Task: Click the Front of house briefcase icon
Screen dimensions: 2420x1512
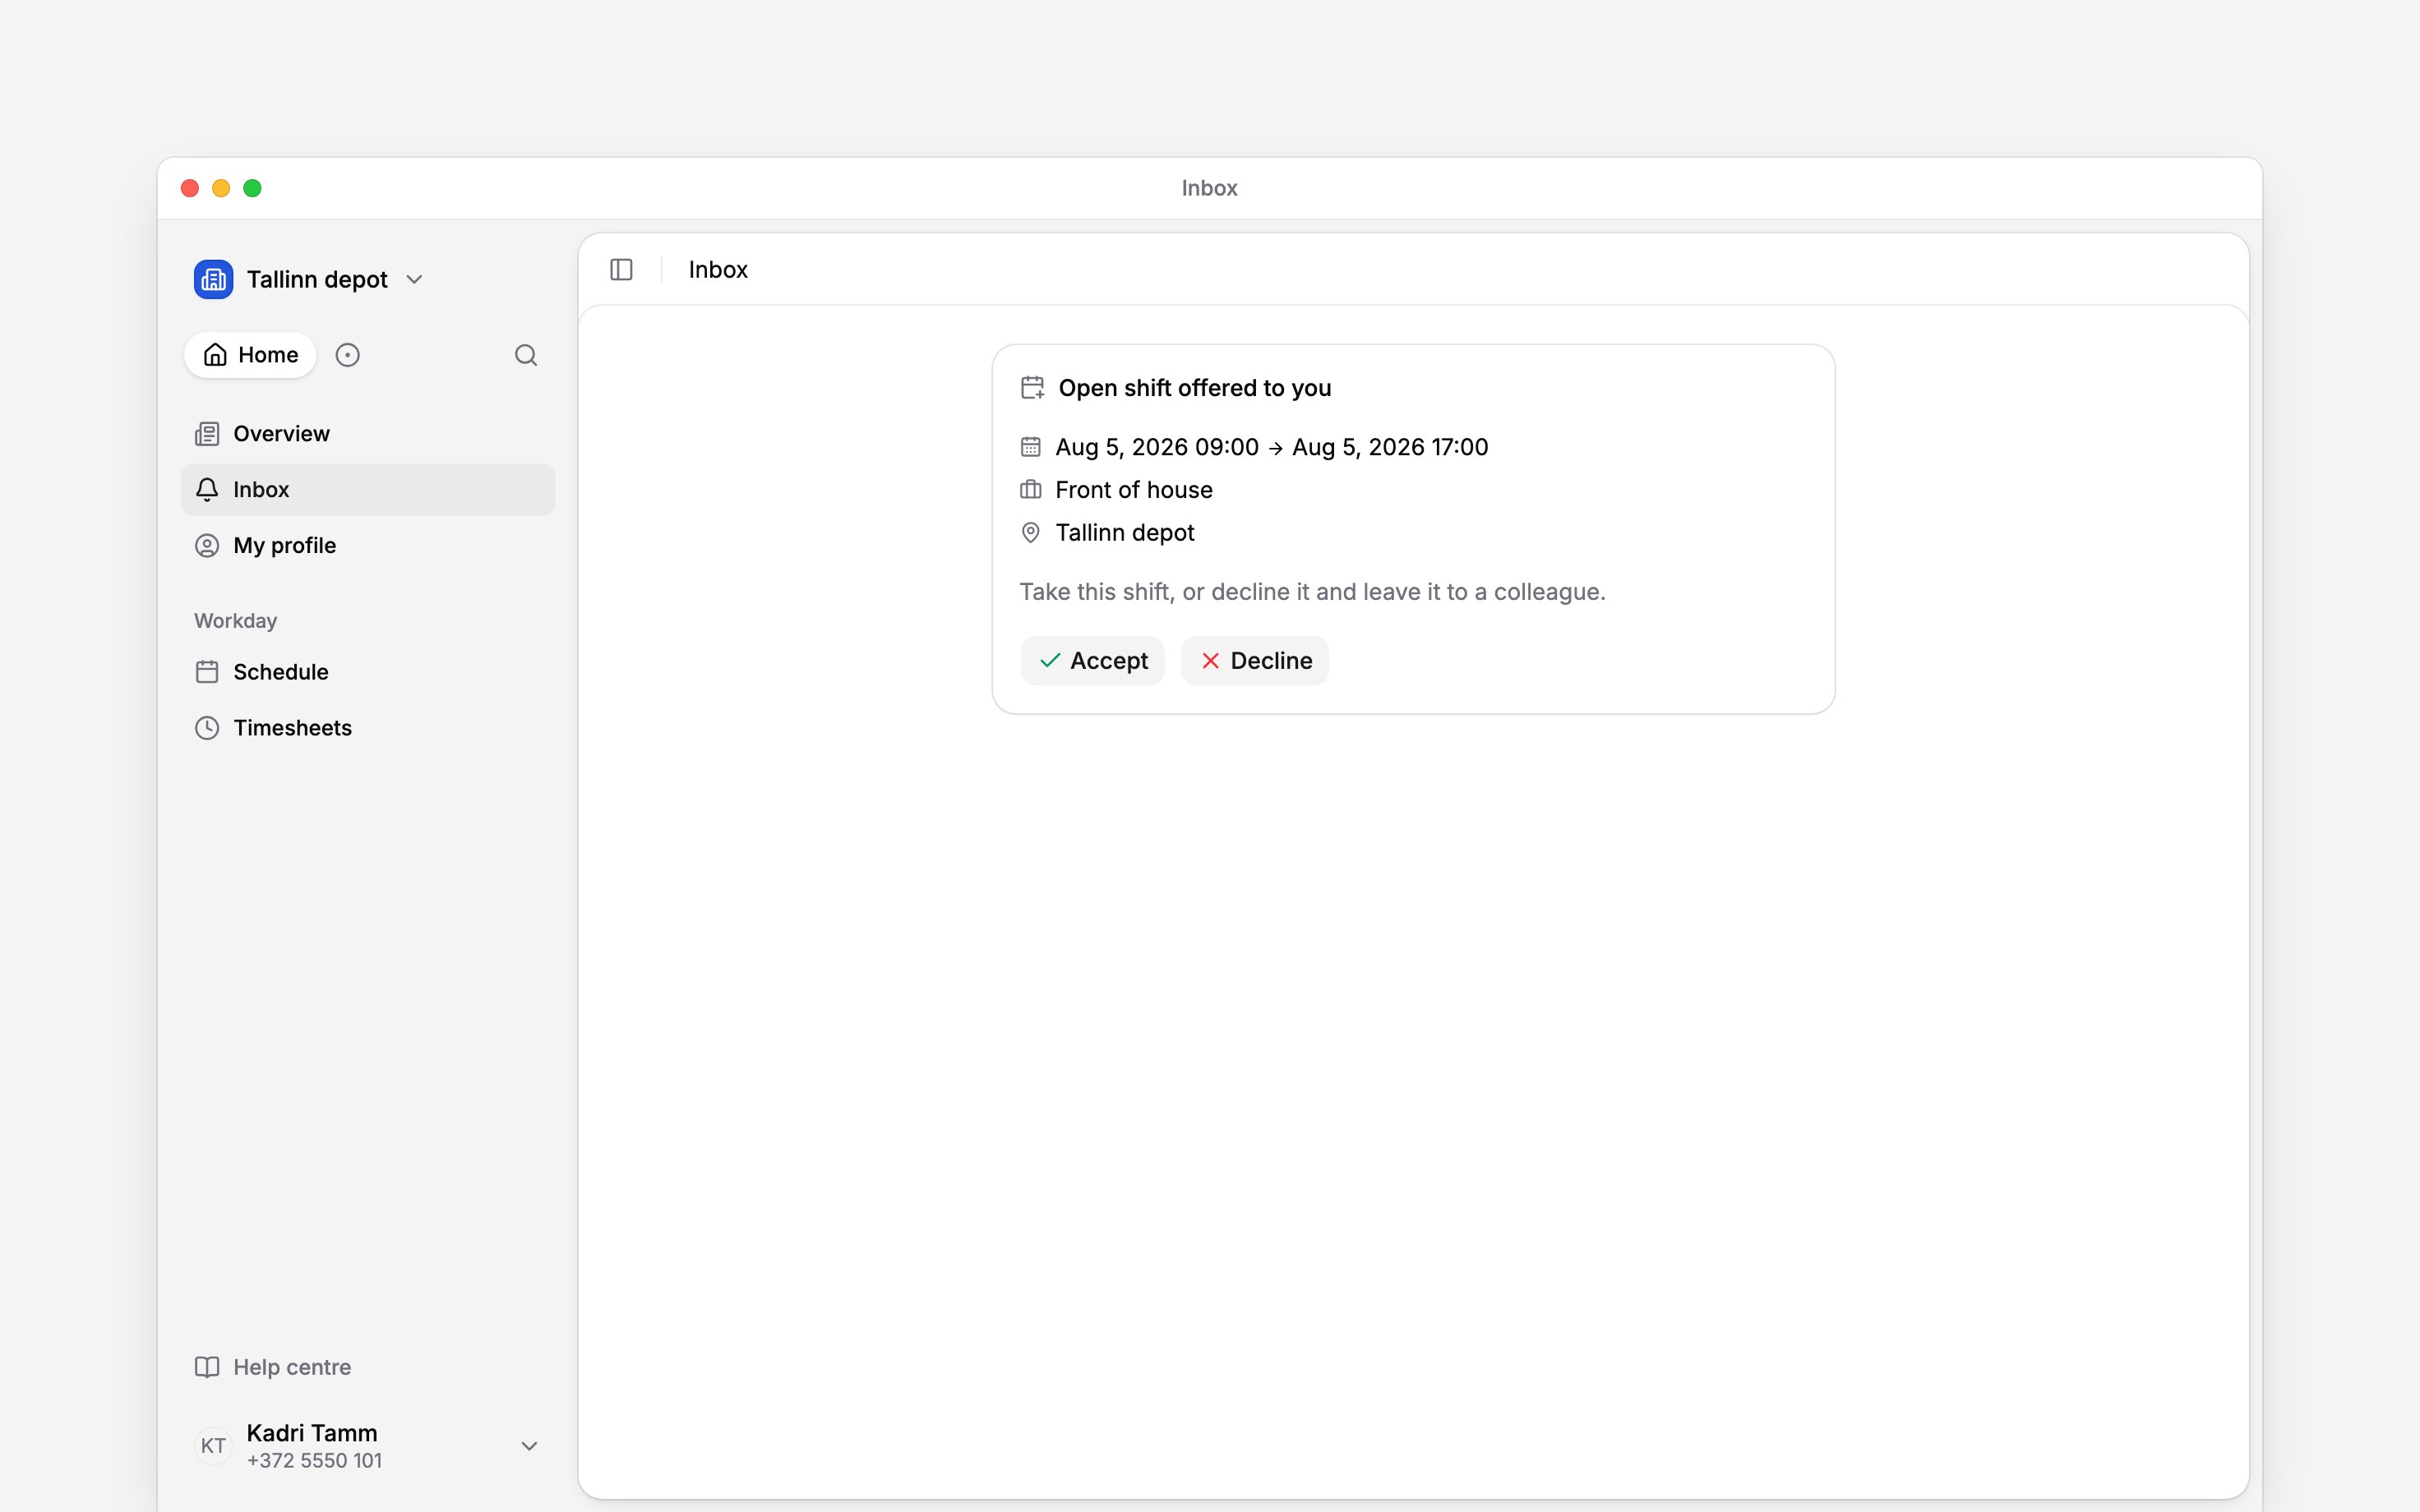Action: coord(1031,490)
